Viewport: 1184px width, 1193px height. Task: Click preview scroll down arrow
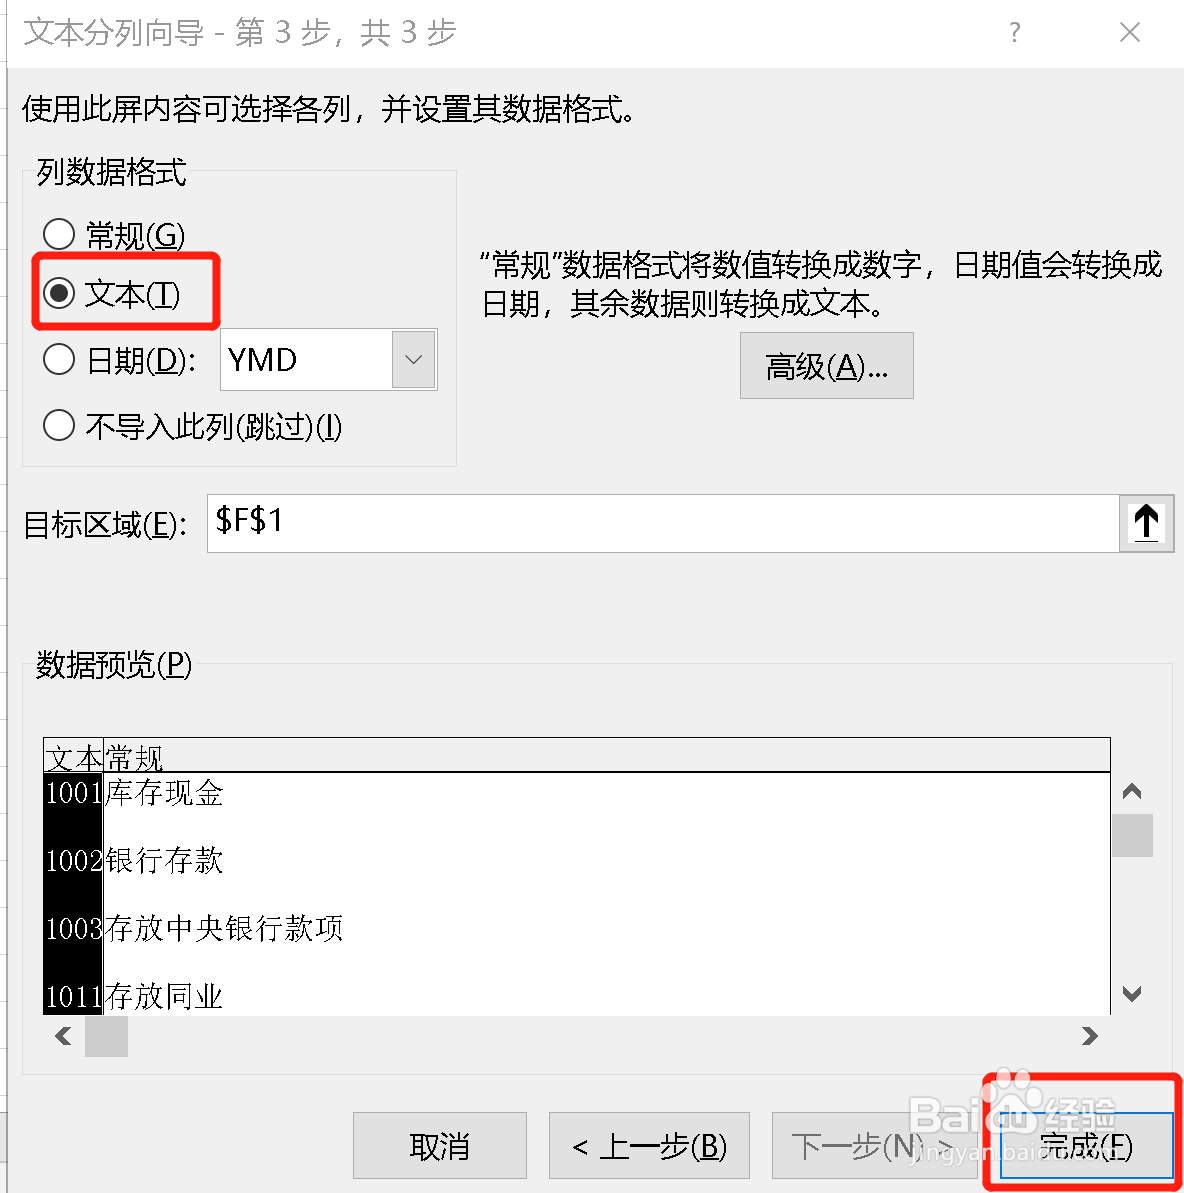click(x=1131, y=994)
